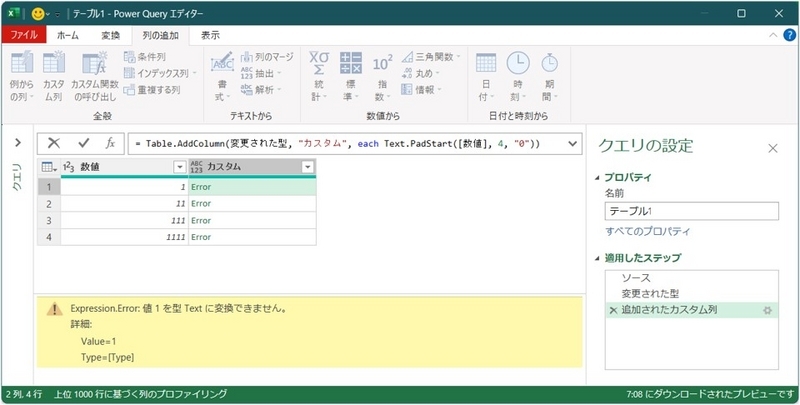The height and width of the screenshot is (405, 800).
Task: Close the クエリの設定 pane
Action: 773,148
